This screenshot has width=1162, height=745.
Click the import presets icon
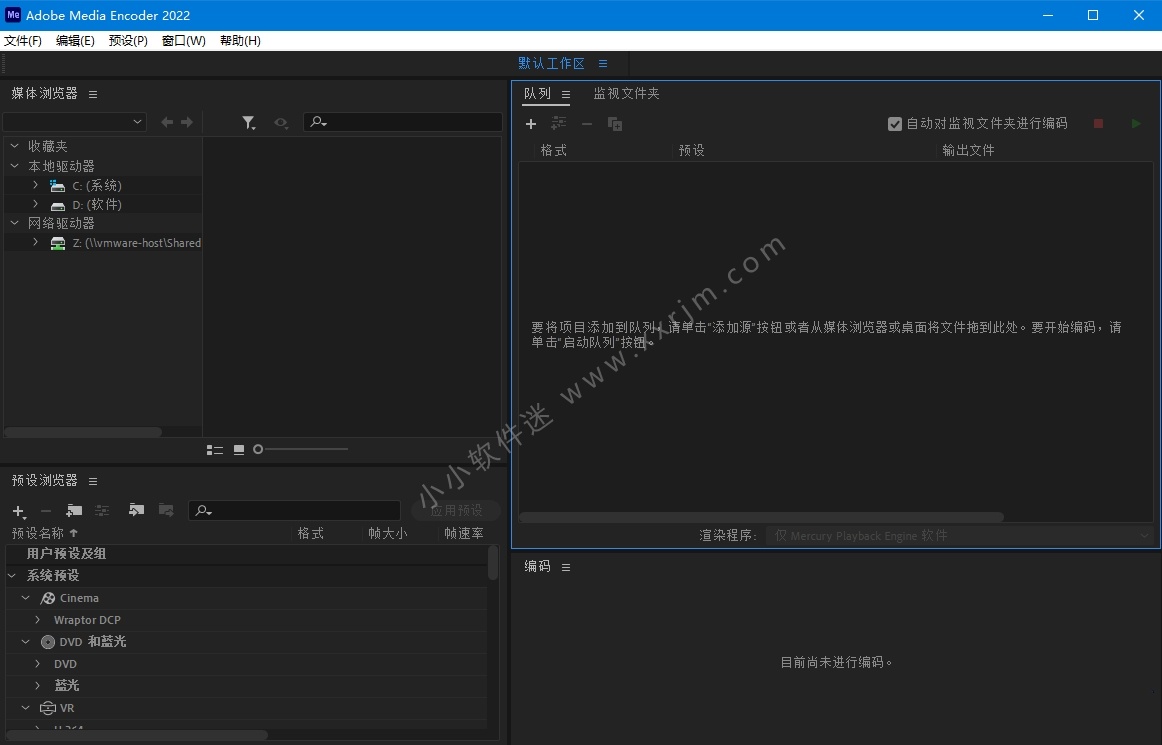pyautogui.click(x=136, y=511)
